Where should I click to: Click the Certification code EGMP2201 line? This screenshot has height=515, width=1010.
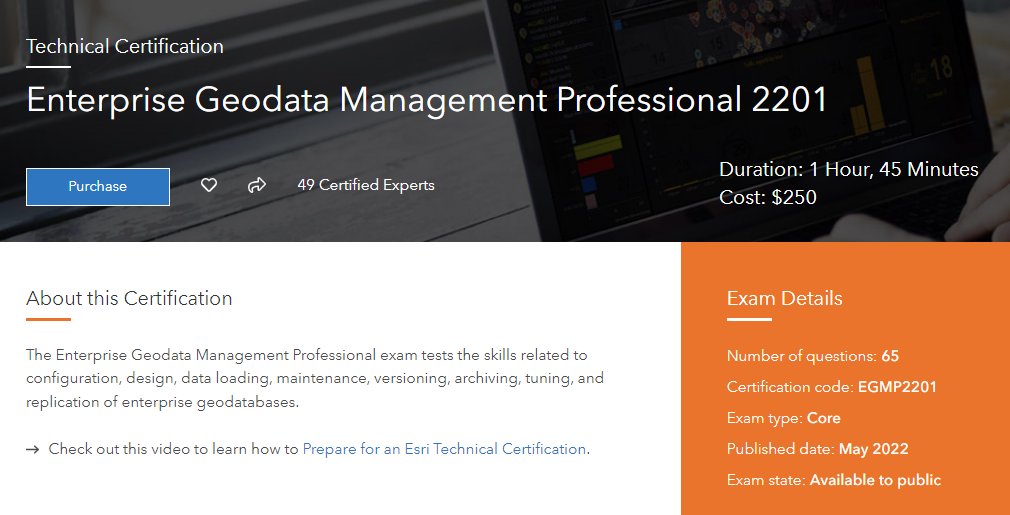(x=832, y=387)
